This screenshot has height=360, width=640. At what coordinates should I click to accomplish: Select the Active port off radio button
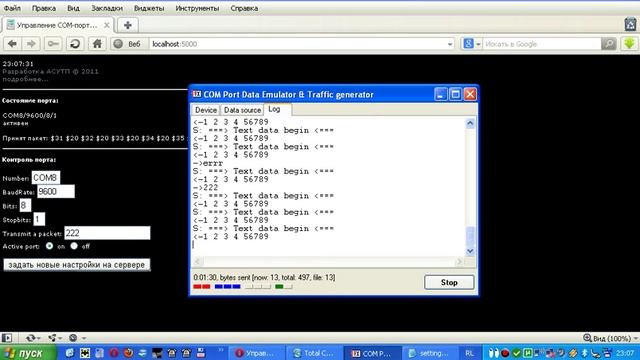[74, 246]
